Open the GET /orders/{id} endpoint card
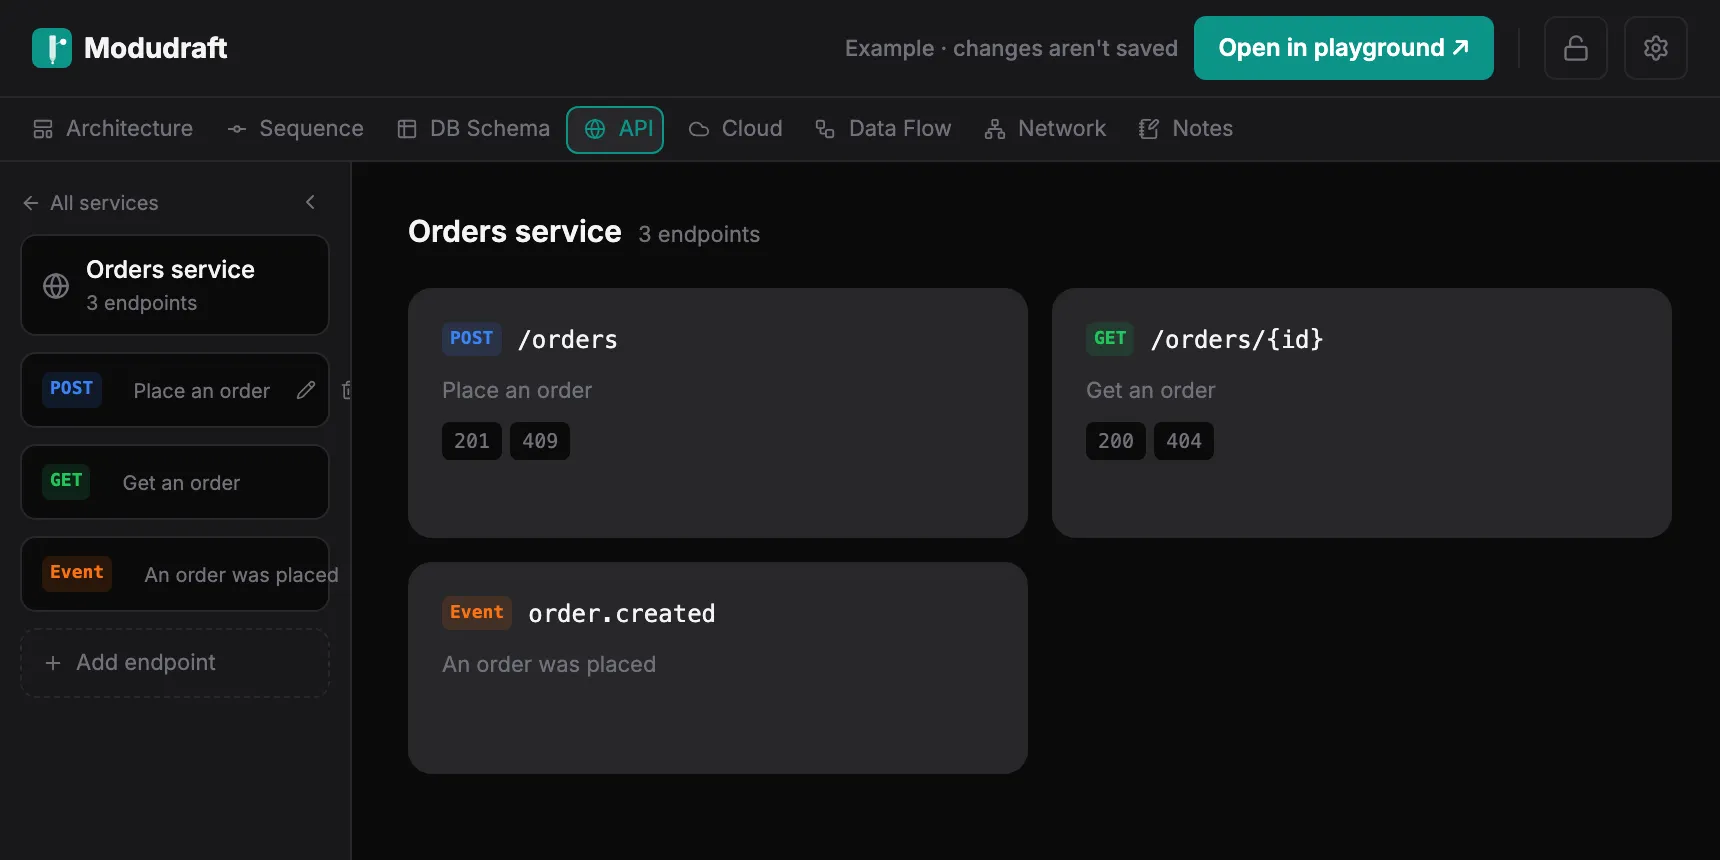This screenshot has height=860, width=1720. click(x=1362, y=413)
